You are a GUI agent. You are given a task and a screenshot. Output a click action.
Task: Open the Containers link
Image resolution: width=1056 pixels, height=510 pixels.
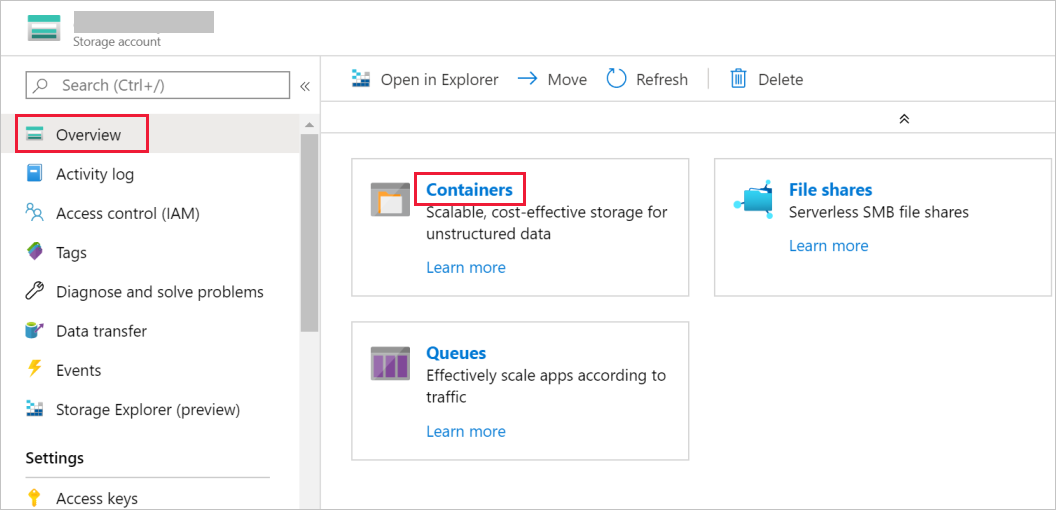point(469,189)
